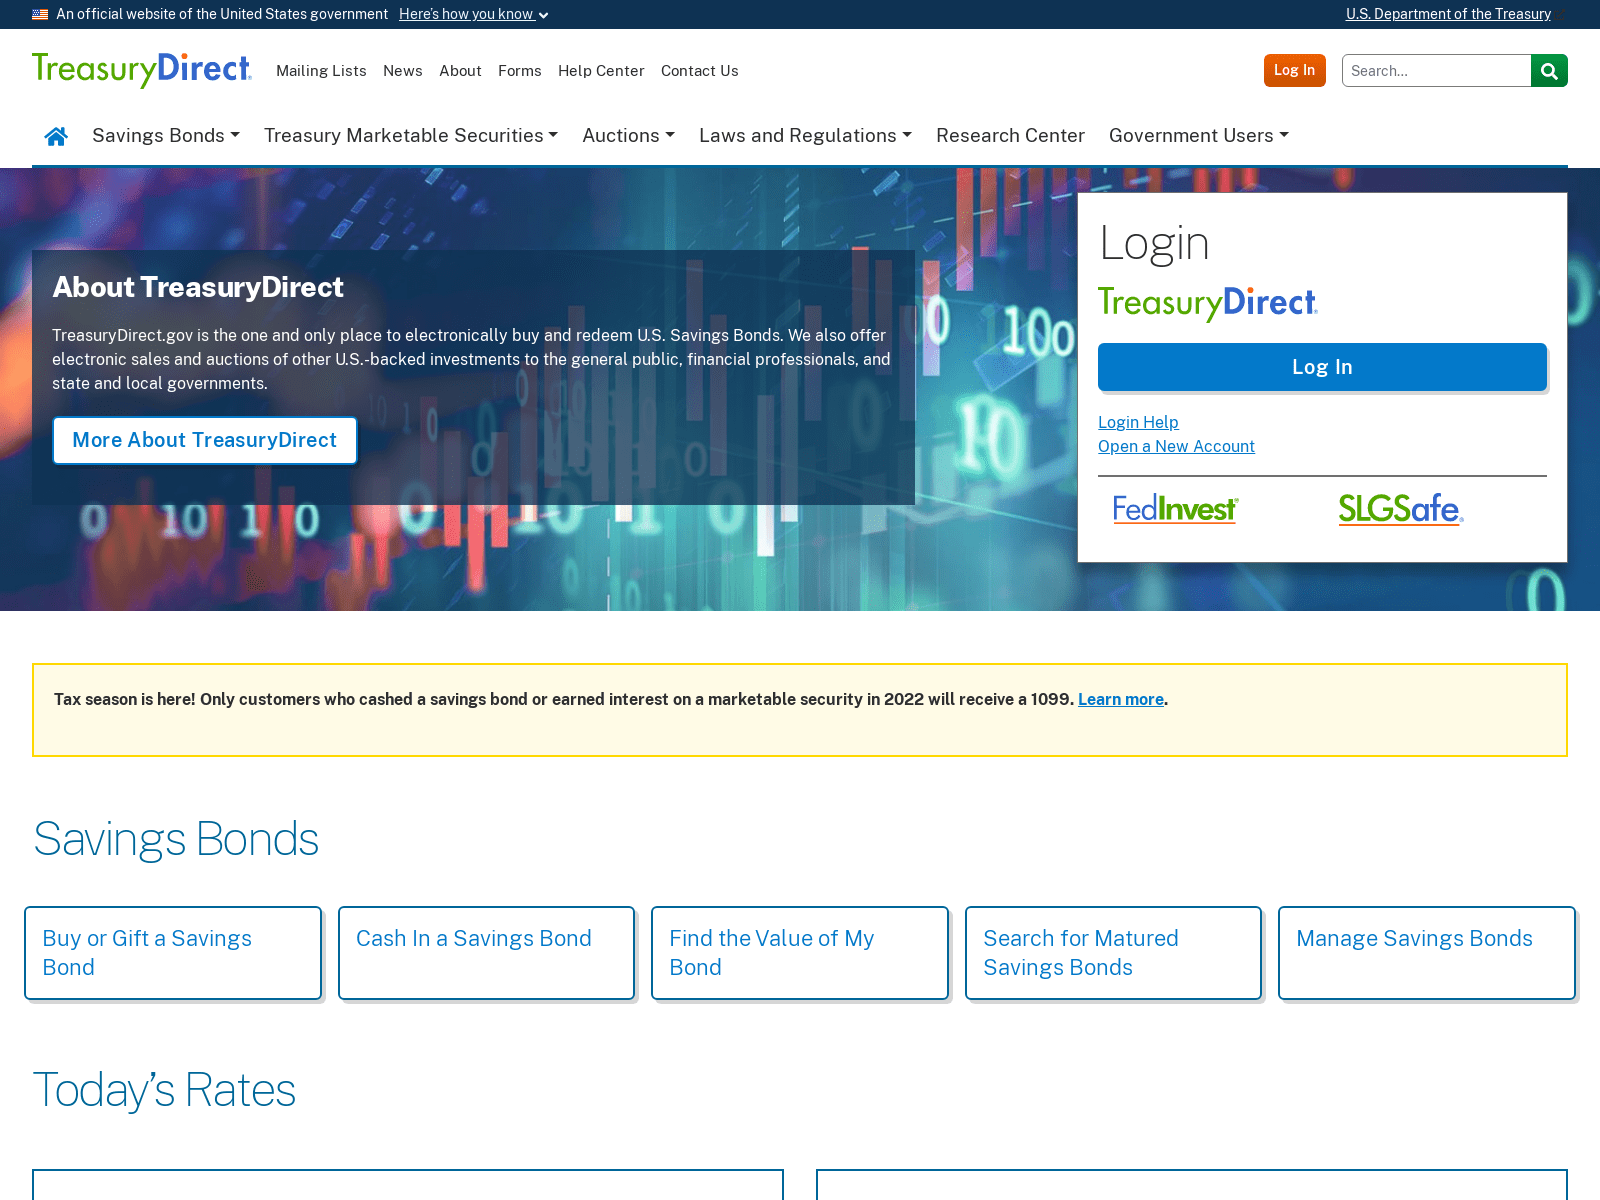Open the Auctions dropdown menu
The image size is (1600, 1200).
[628, 135]
